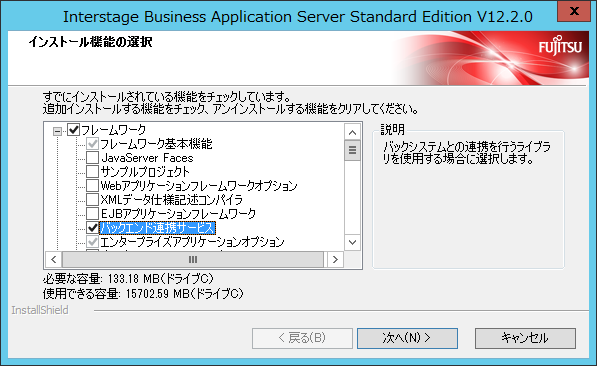Viewport: 597px width, 366px height.
Task: Select highlighted バックエンド連携サービス item
Action: pyautogui.click(x=158, y=228)
